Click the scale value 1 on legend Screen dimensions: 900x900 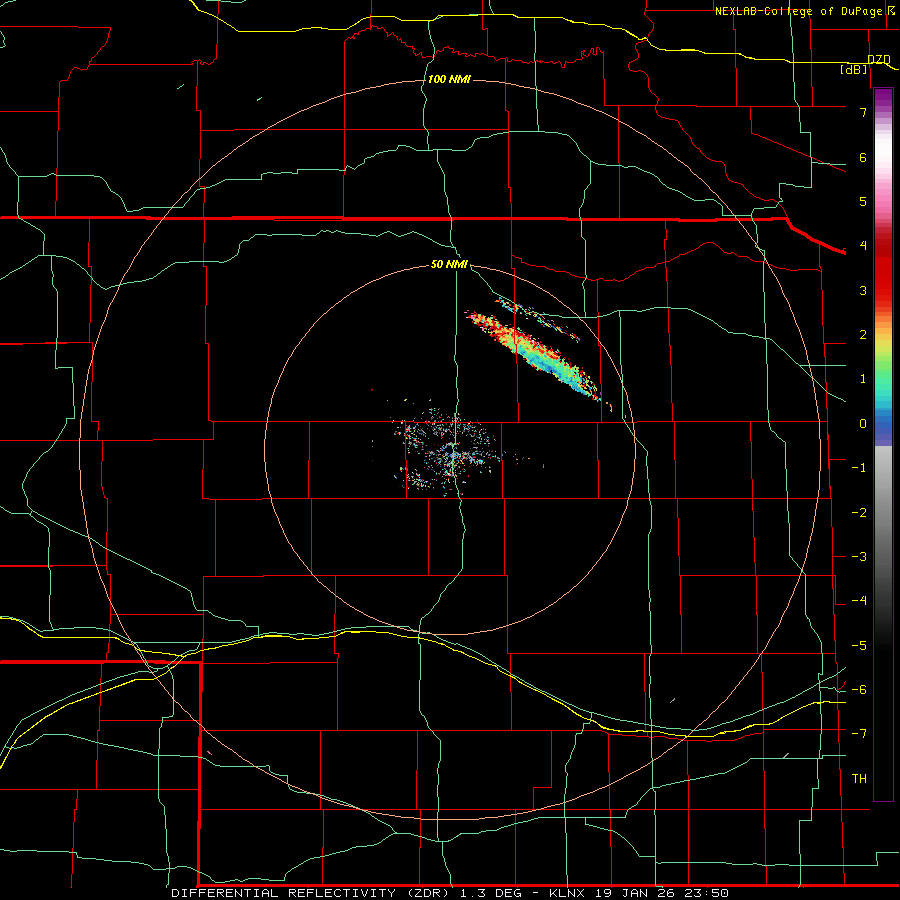863,379
